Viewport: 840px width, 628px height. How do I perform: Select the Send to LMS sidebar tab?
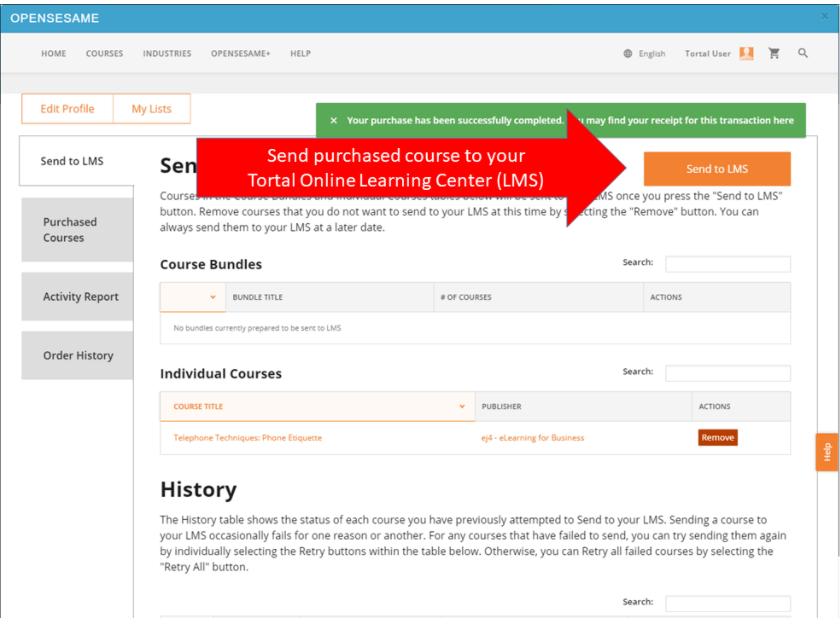77,161
